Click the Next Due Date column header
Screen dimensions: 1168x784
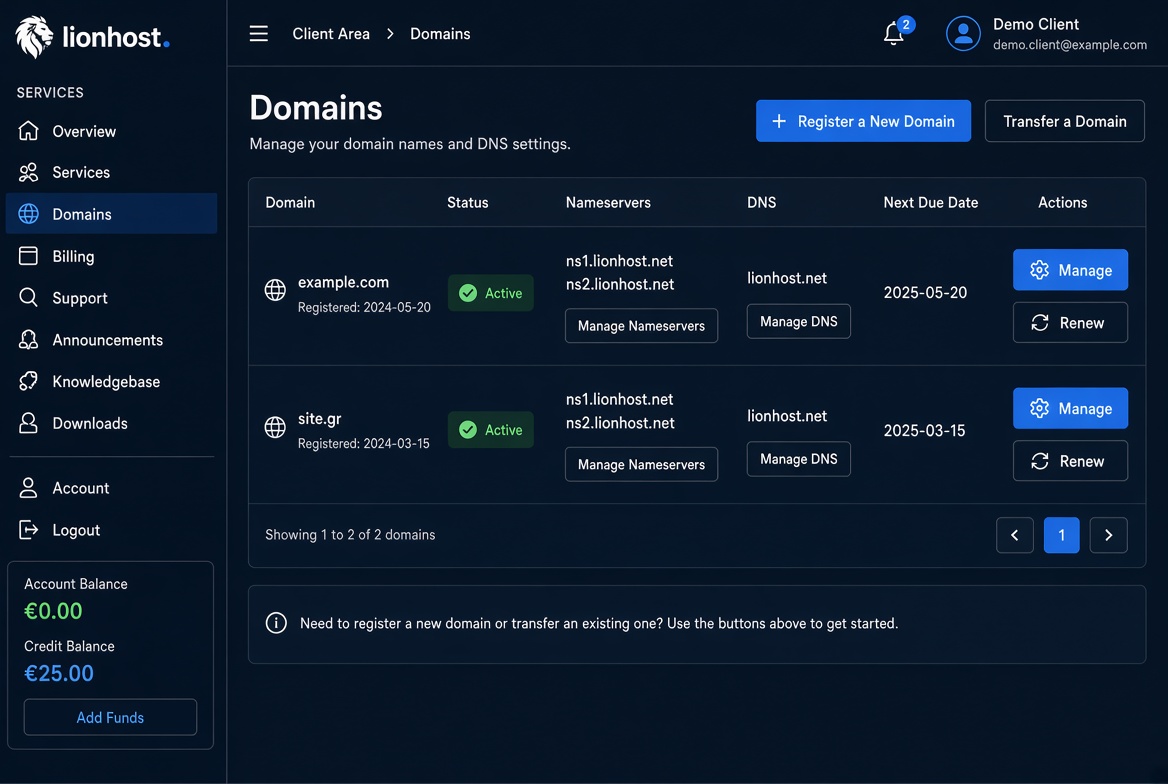click(930, 202)
